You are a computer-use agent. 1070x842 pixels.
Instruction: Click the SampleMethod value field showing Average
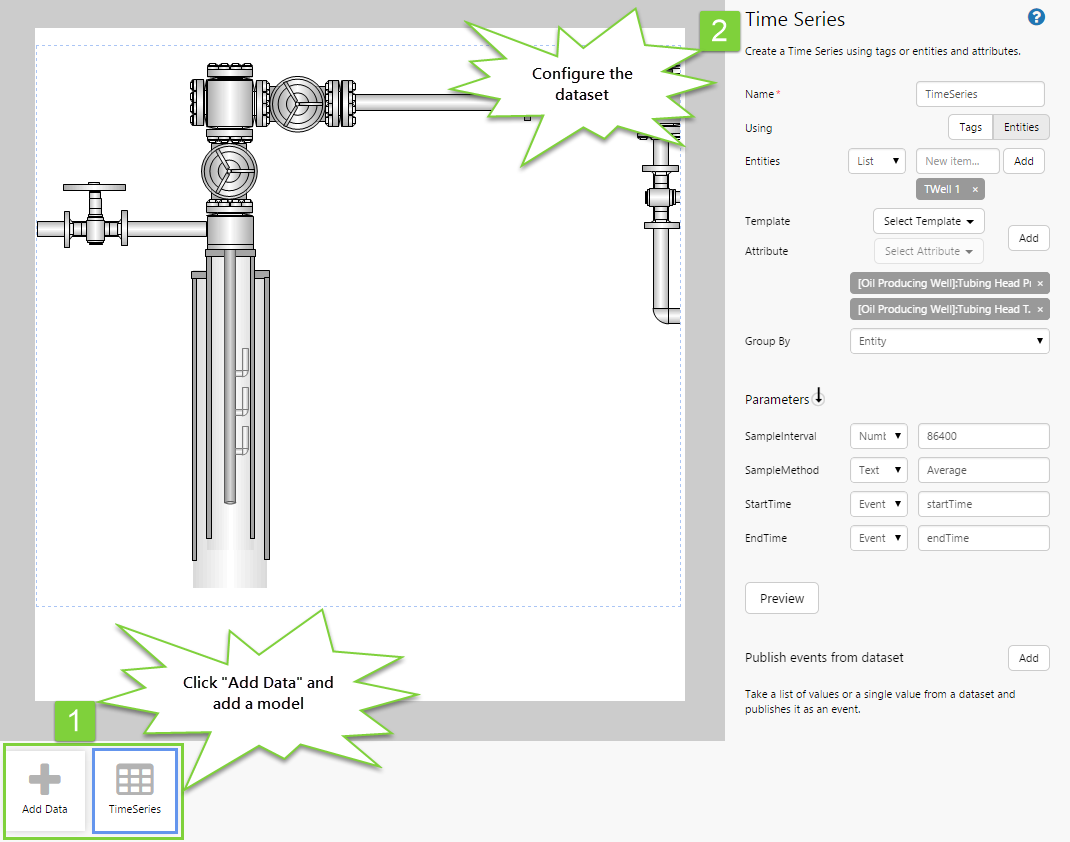983,470
